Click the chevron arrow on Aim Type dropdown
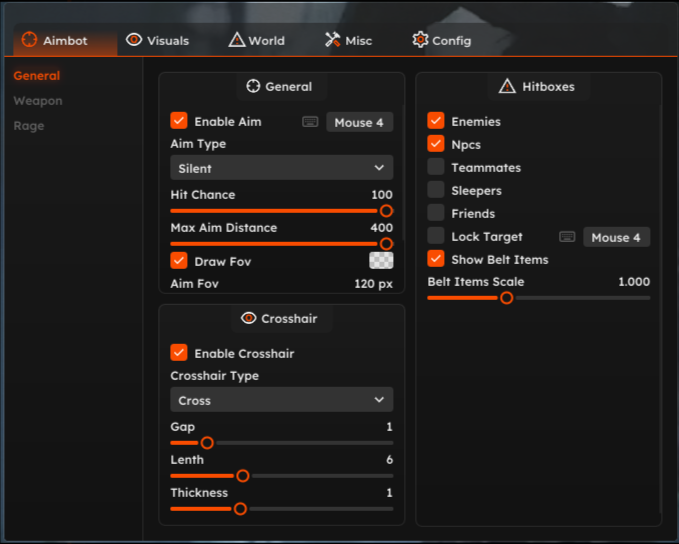This screenshot has width=679, height=544. pyautogui.click(x=379, y=168)
